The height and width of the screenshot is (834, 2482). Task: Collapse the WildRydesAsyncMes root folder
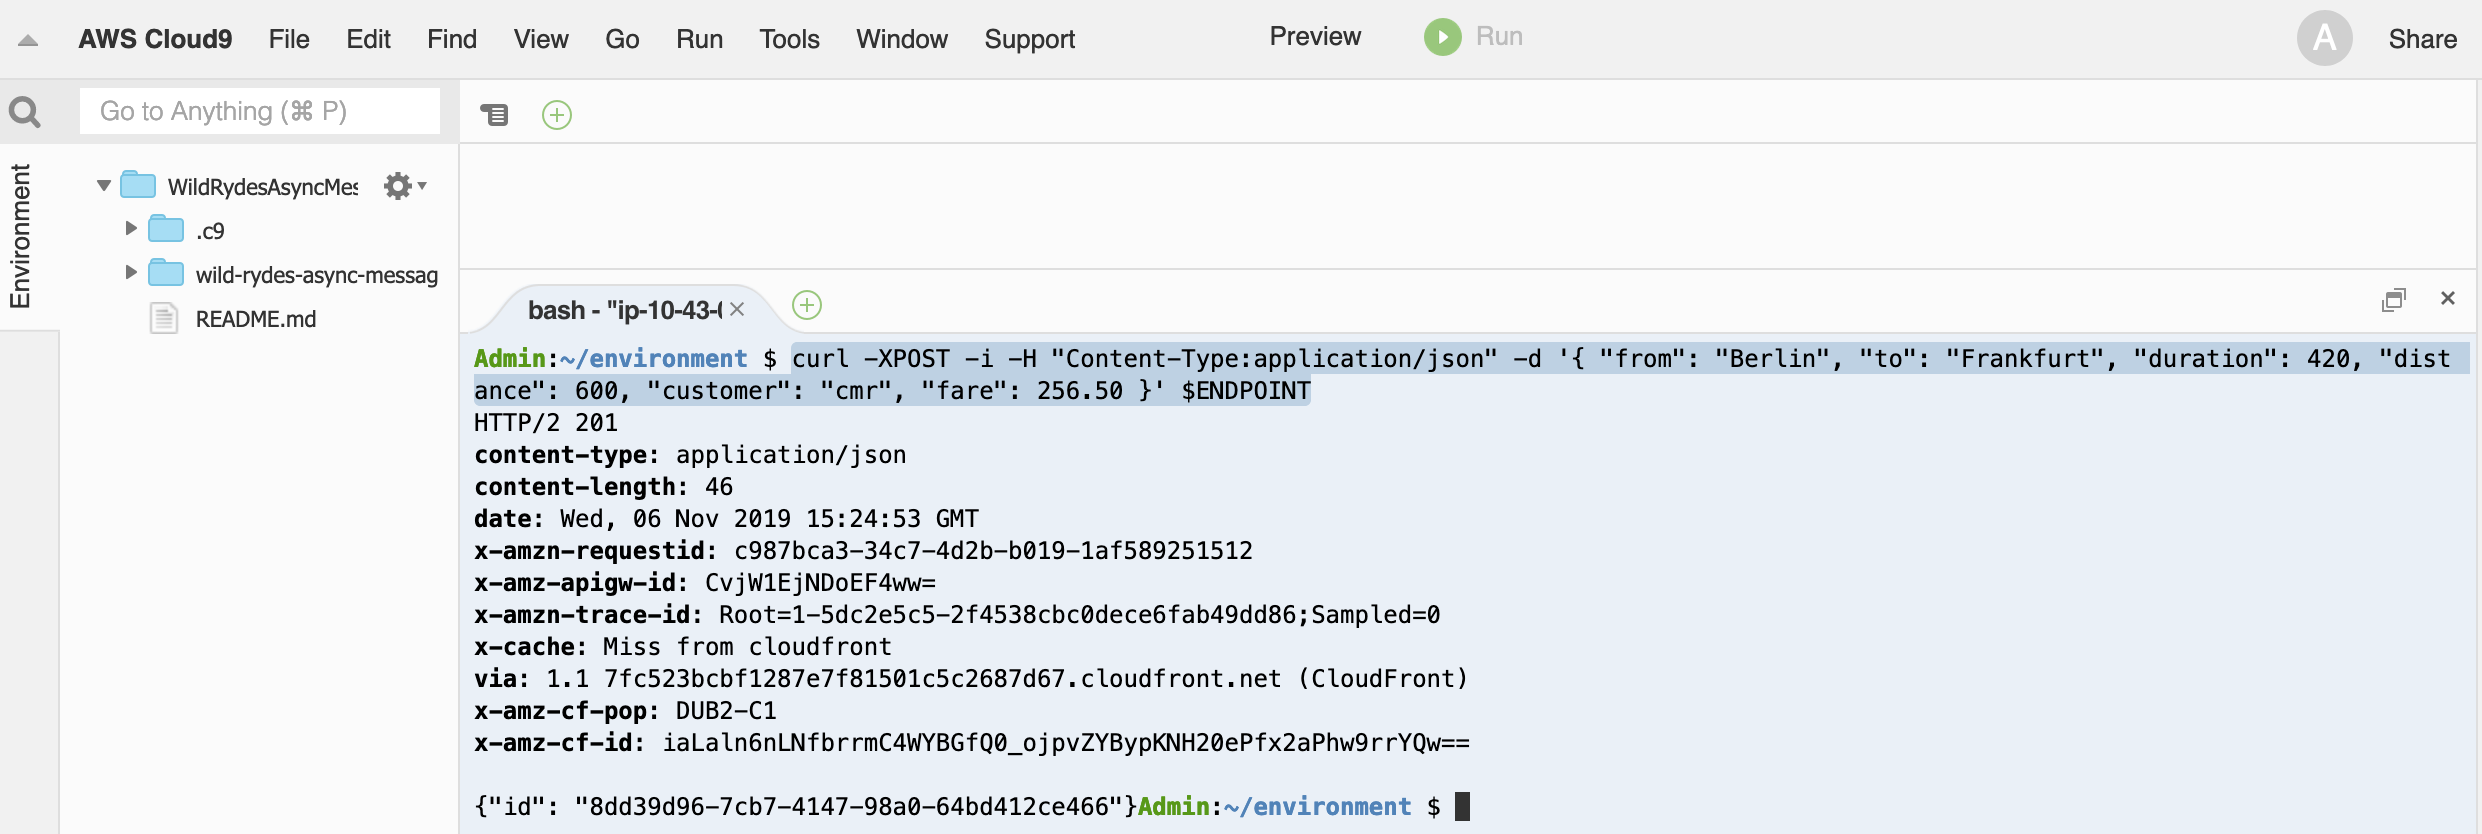104,186
